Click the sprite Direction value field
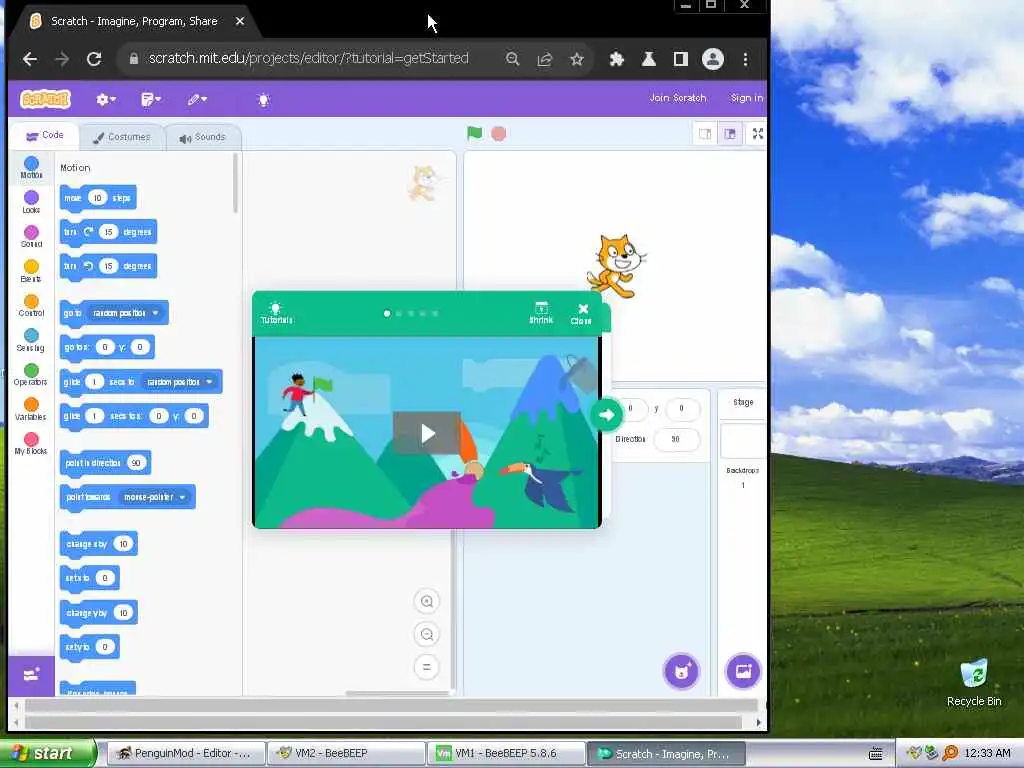 tap(676, 439)
